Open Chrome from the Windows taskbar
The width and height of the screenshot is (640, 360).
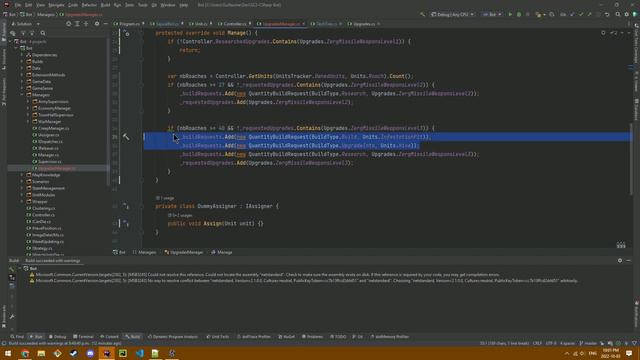click(x=25, y=353)
